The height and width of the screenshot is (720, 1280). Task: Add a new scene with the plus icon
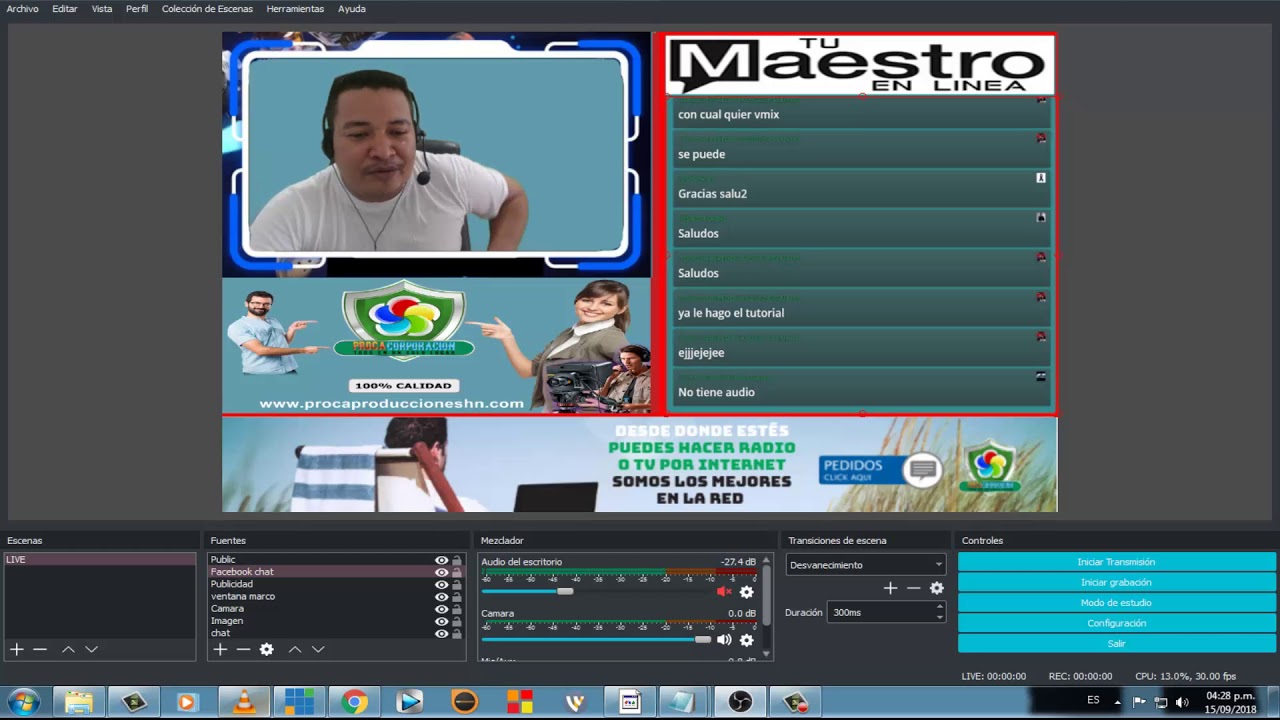pyautogui.click(x=16, y=649)
